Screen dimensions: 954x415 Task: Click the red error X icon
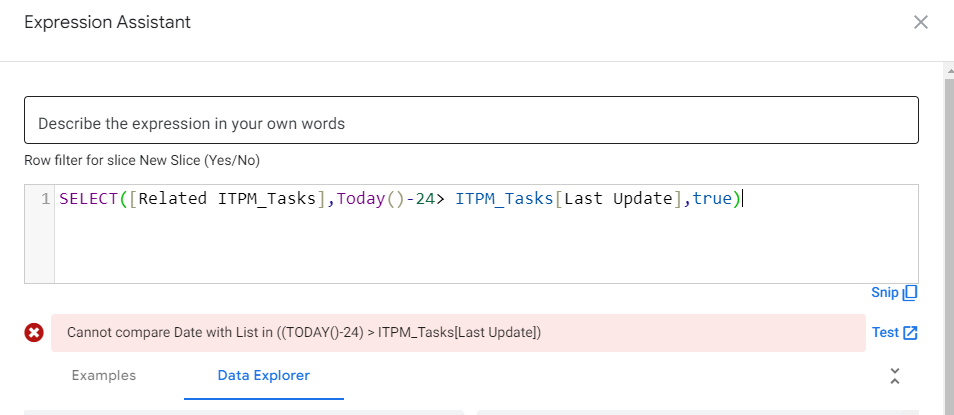pyautogui.click(x=34, y=333)
